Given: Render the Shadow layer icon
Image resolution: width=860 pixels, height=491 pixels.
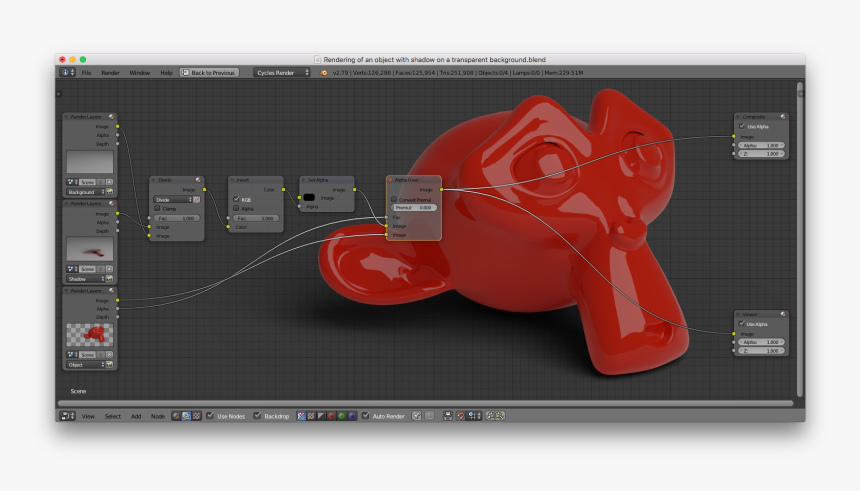Looking at the screenshot, I should tap(110, 279).
